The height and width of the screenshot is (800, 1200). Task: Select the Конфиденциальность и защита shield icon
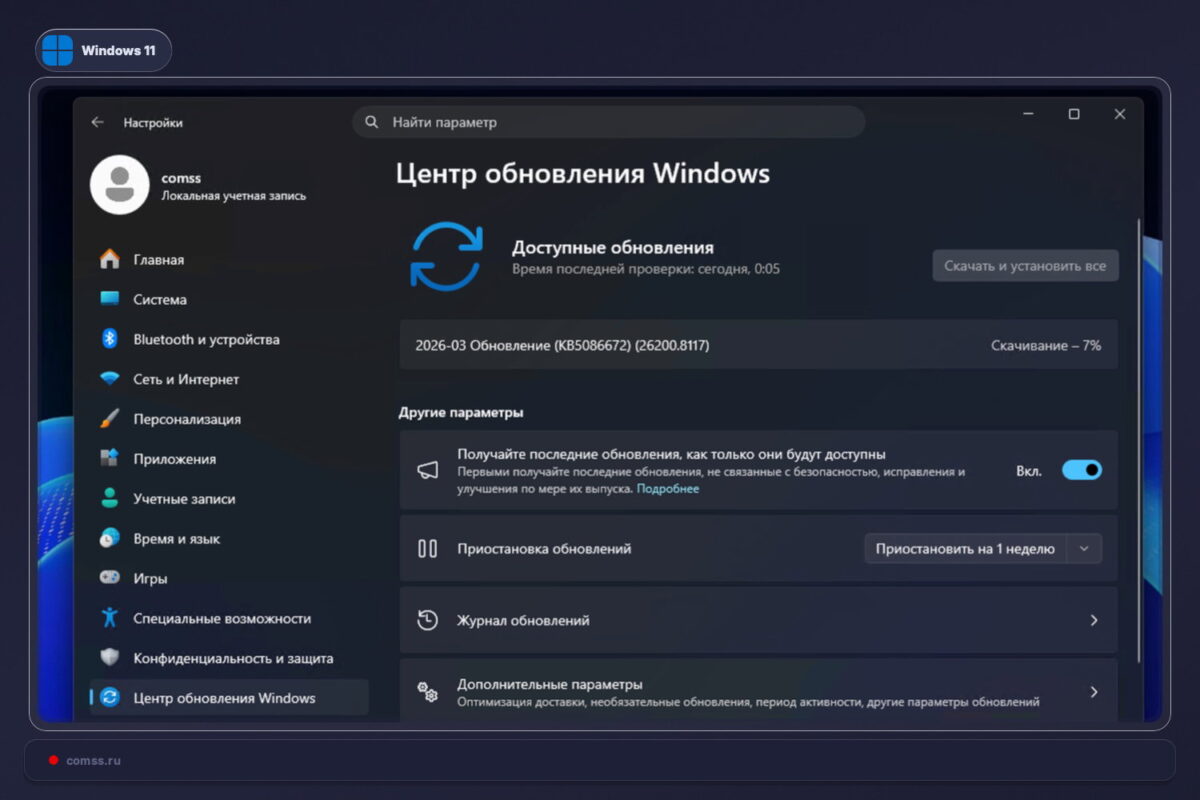pos(109,658)
